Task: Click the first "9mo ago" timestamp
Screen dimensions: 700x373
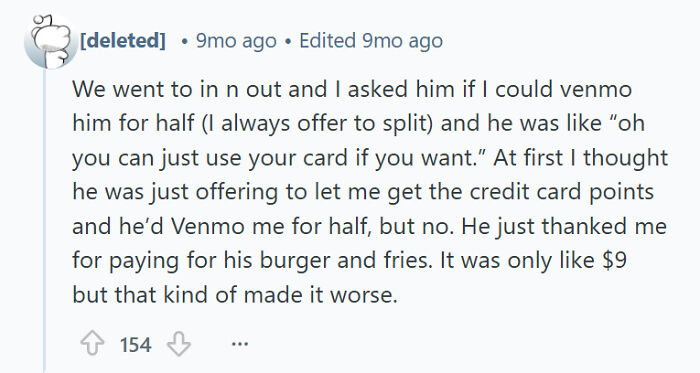Action: tap(236, 41)
